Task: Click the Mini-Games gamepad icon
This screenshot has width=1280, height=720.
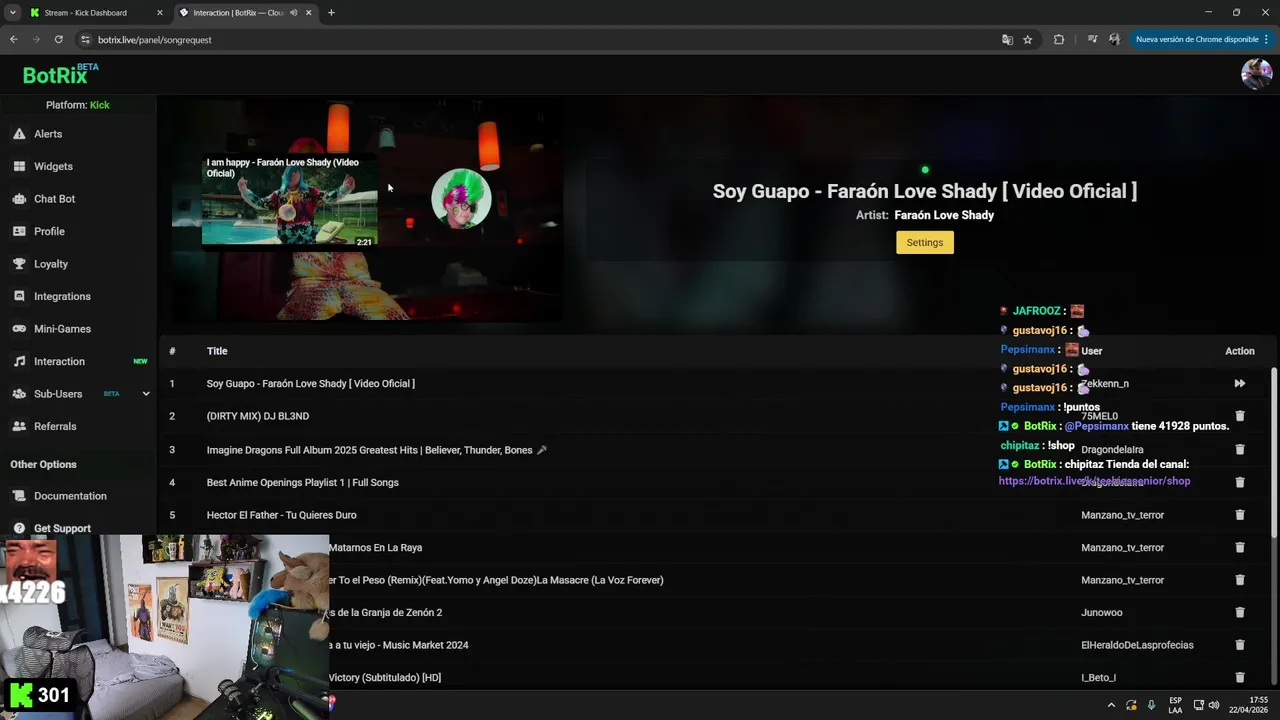Action: coord(19,329)
